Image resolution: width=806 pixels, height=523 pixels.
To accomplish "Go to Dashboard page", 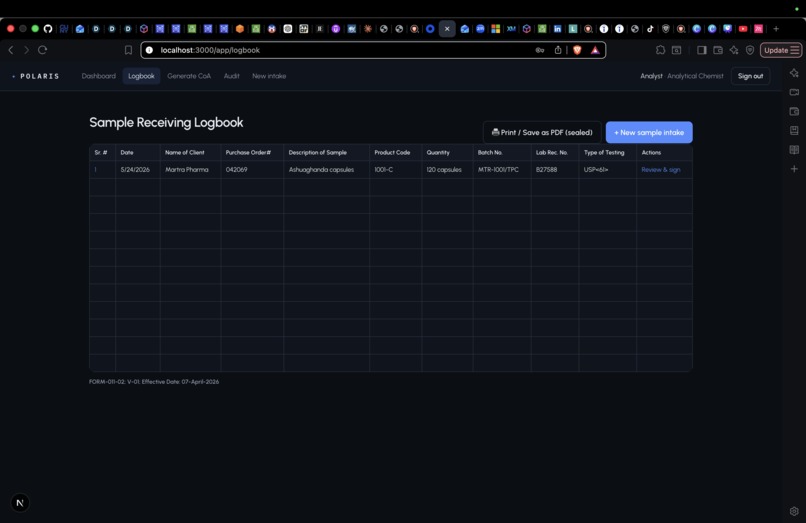I will click(x=99, y=76).
